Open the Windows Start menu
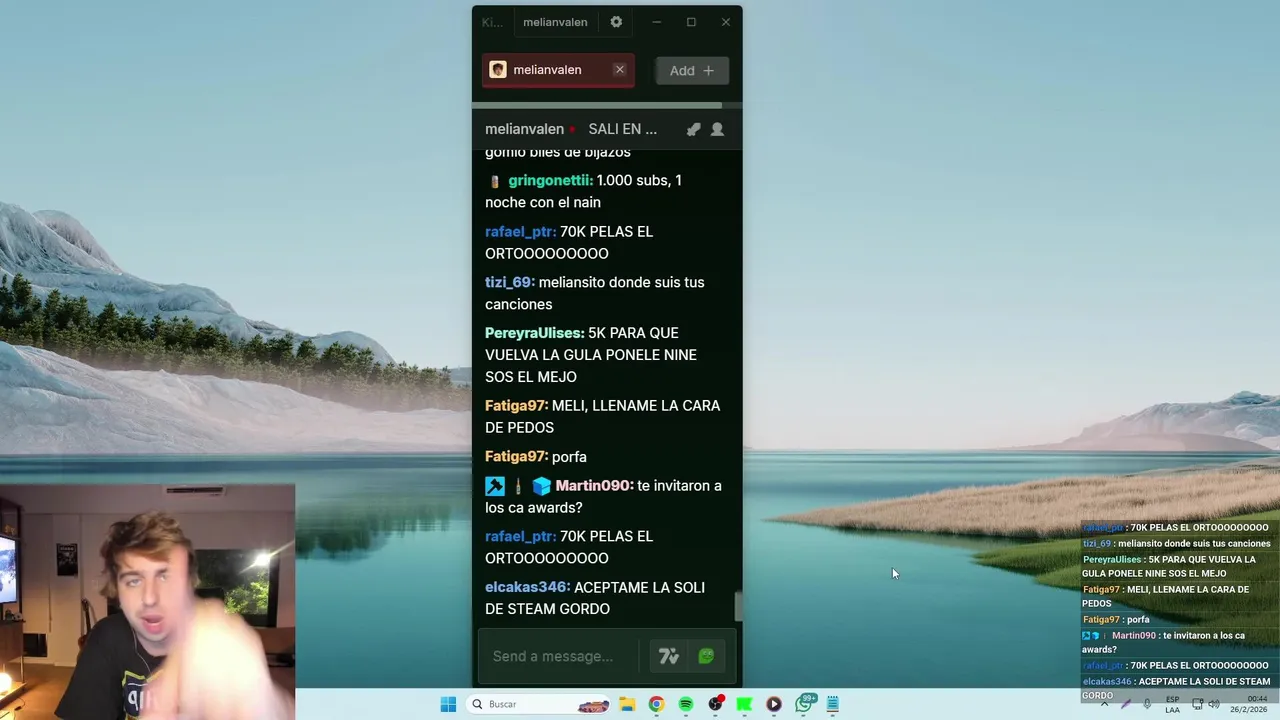The height and width of the screenshot is (720, 1280). pyautogui.click(x=448, y=704)
